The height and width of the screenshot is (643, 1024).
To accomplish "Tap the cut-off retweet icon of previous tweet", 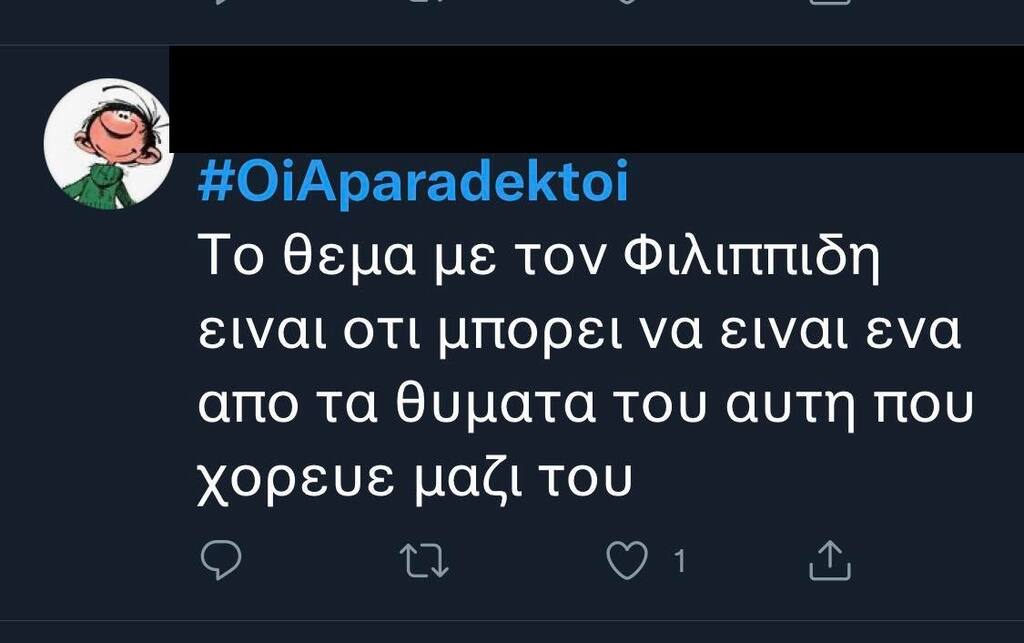I will point(424,2).
